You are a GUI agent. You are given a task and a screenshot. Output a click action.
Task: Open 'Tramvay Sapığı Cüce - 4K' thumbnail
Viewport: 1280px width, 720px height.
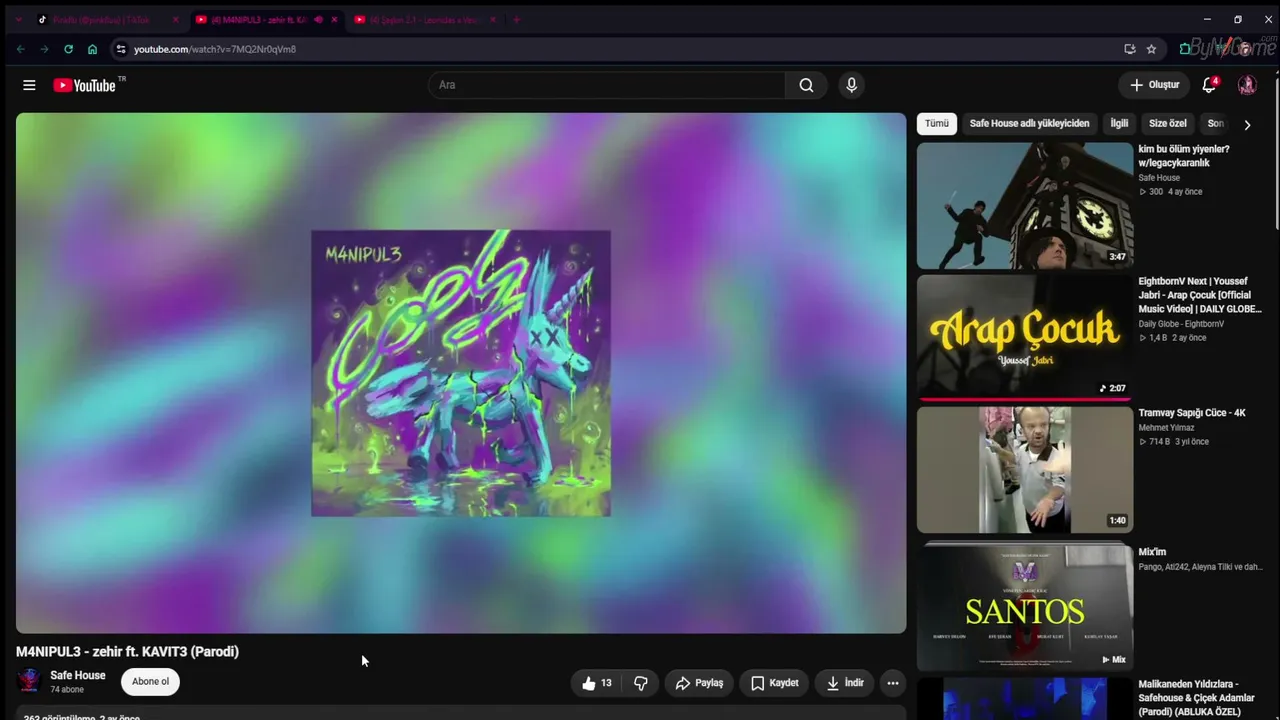click(x=1025, y=469)
